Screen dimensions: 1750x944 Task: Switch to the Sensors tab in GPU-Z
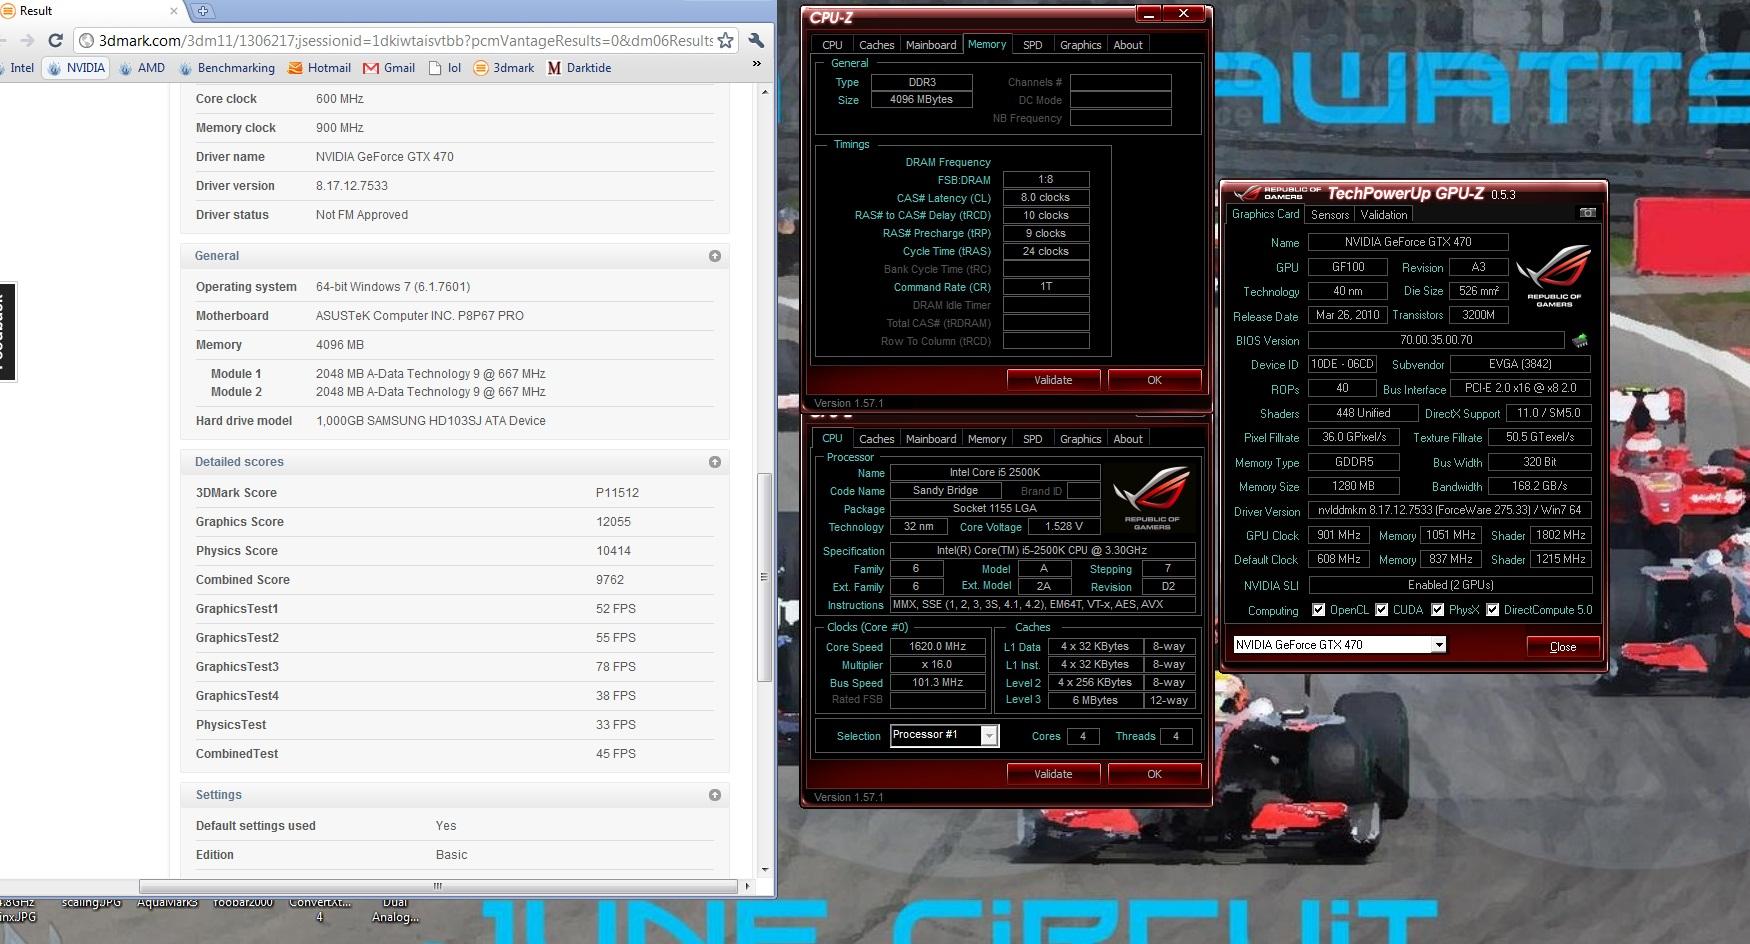[x=1330, y=215]
